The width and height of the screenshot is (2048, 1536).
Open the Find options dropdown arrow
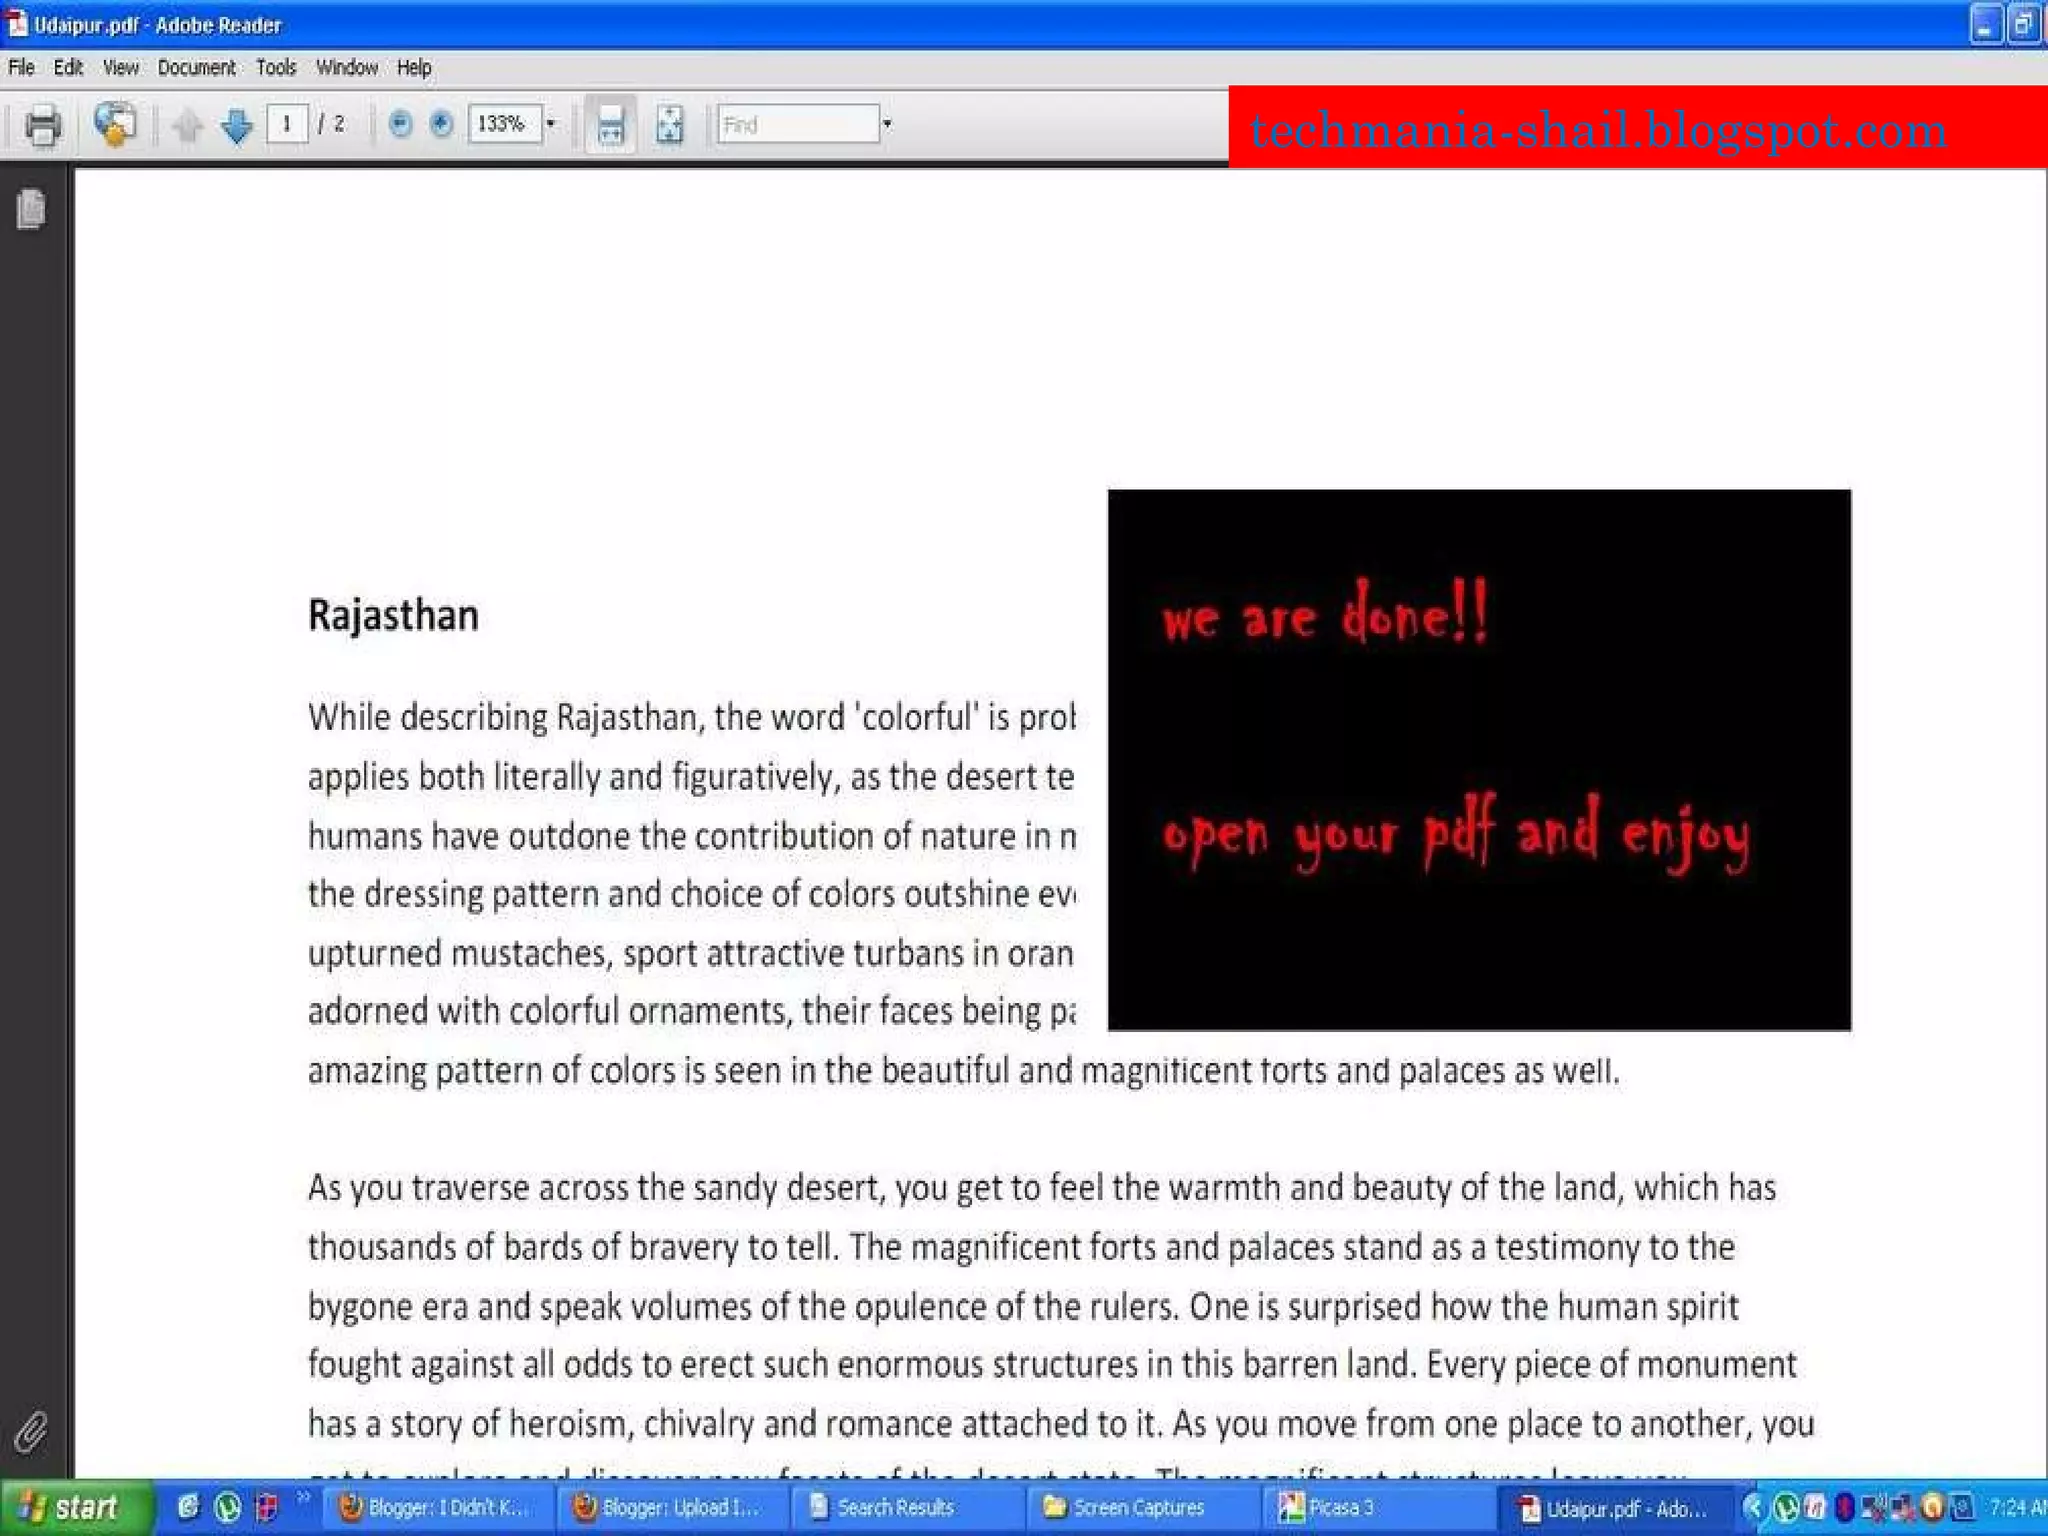point(886,124)
